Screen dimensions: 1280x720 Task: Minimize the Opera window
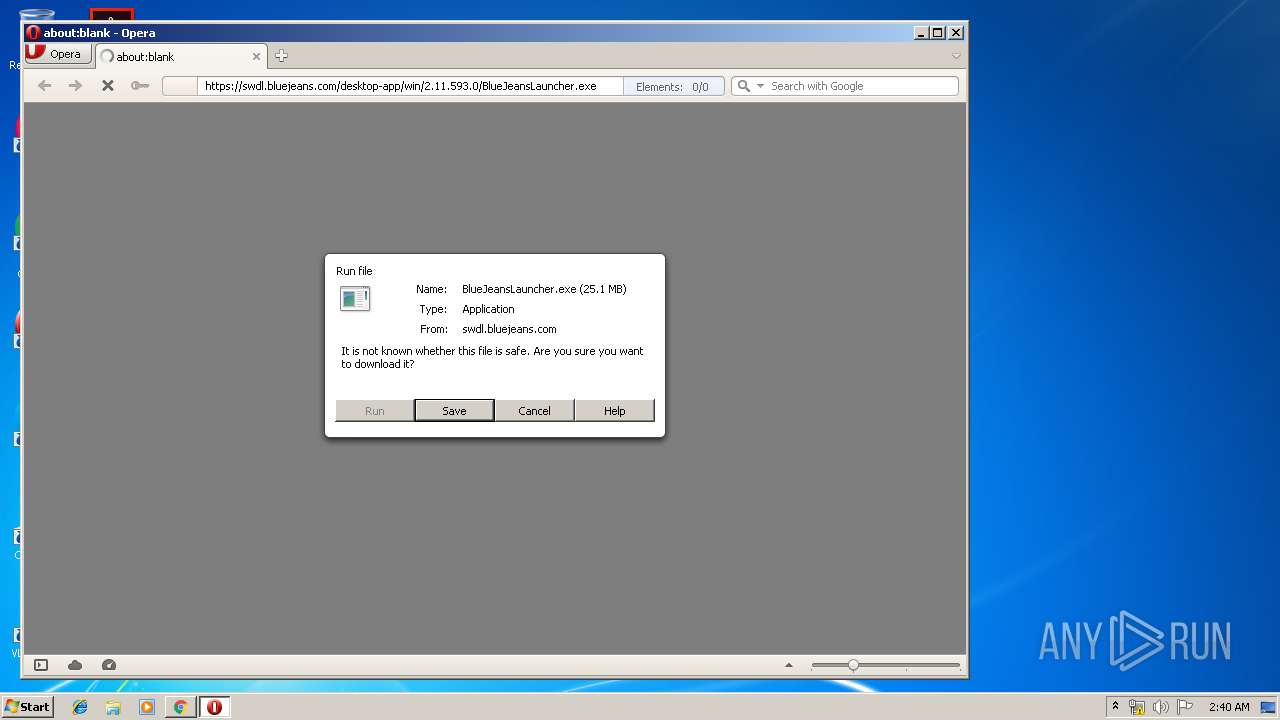tap(921, 33)
